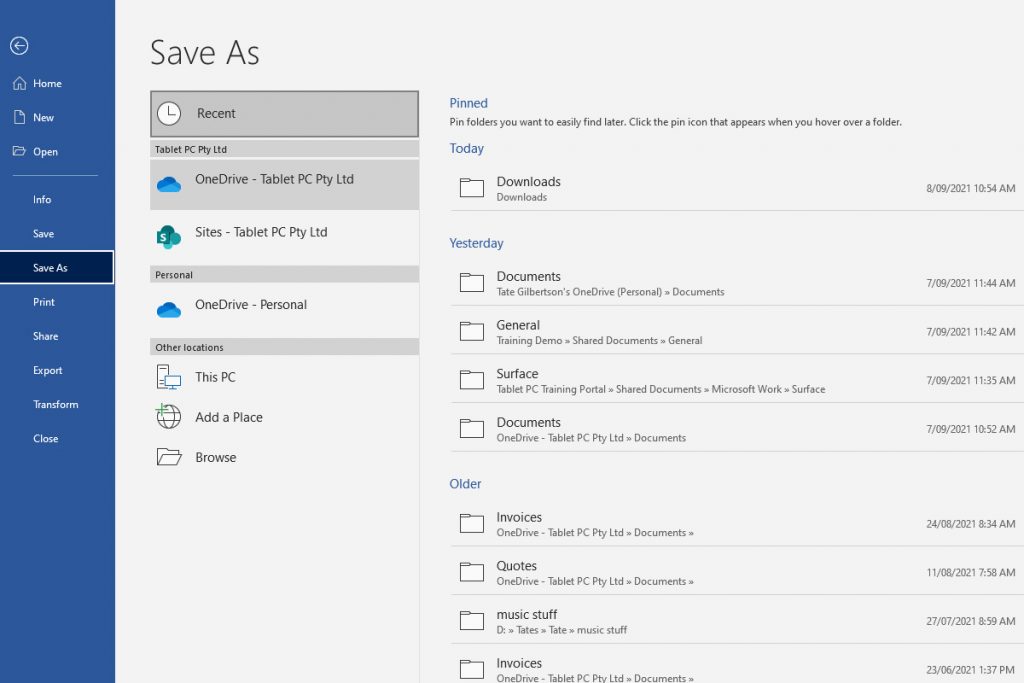The width and height of the screenshot is (1024, 683).
Task: Click folder icon of music stuff row
Action: [472, 620]
